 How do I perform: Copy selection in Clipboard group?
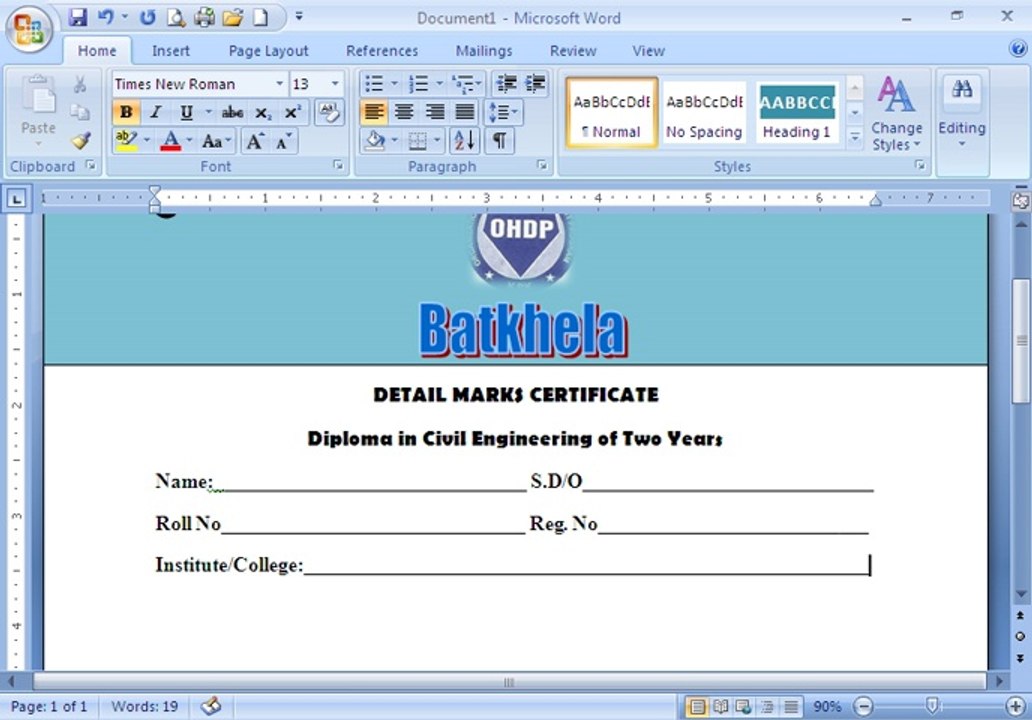click(x=80, y=113)
